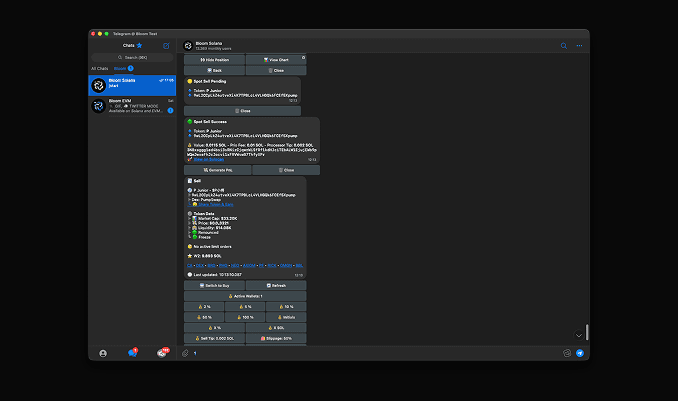The height and width of the screenshot is (401, 678).
Task: Open the three-dot more options menu
Action: pyautogui.click(x=579, y=46)
